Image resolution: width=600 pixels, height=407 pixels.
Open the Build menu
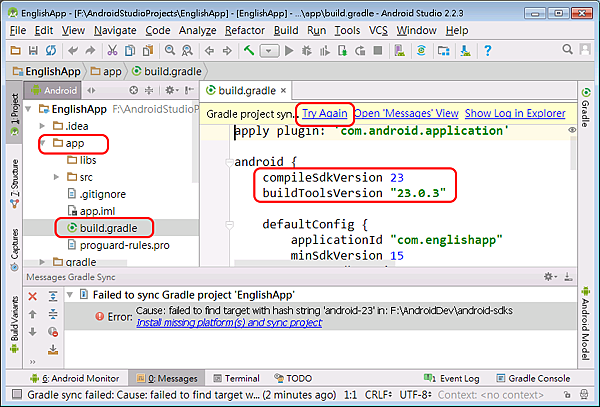tap(286, 30)
